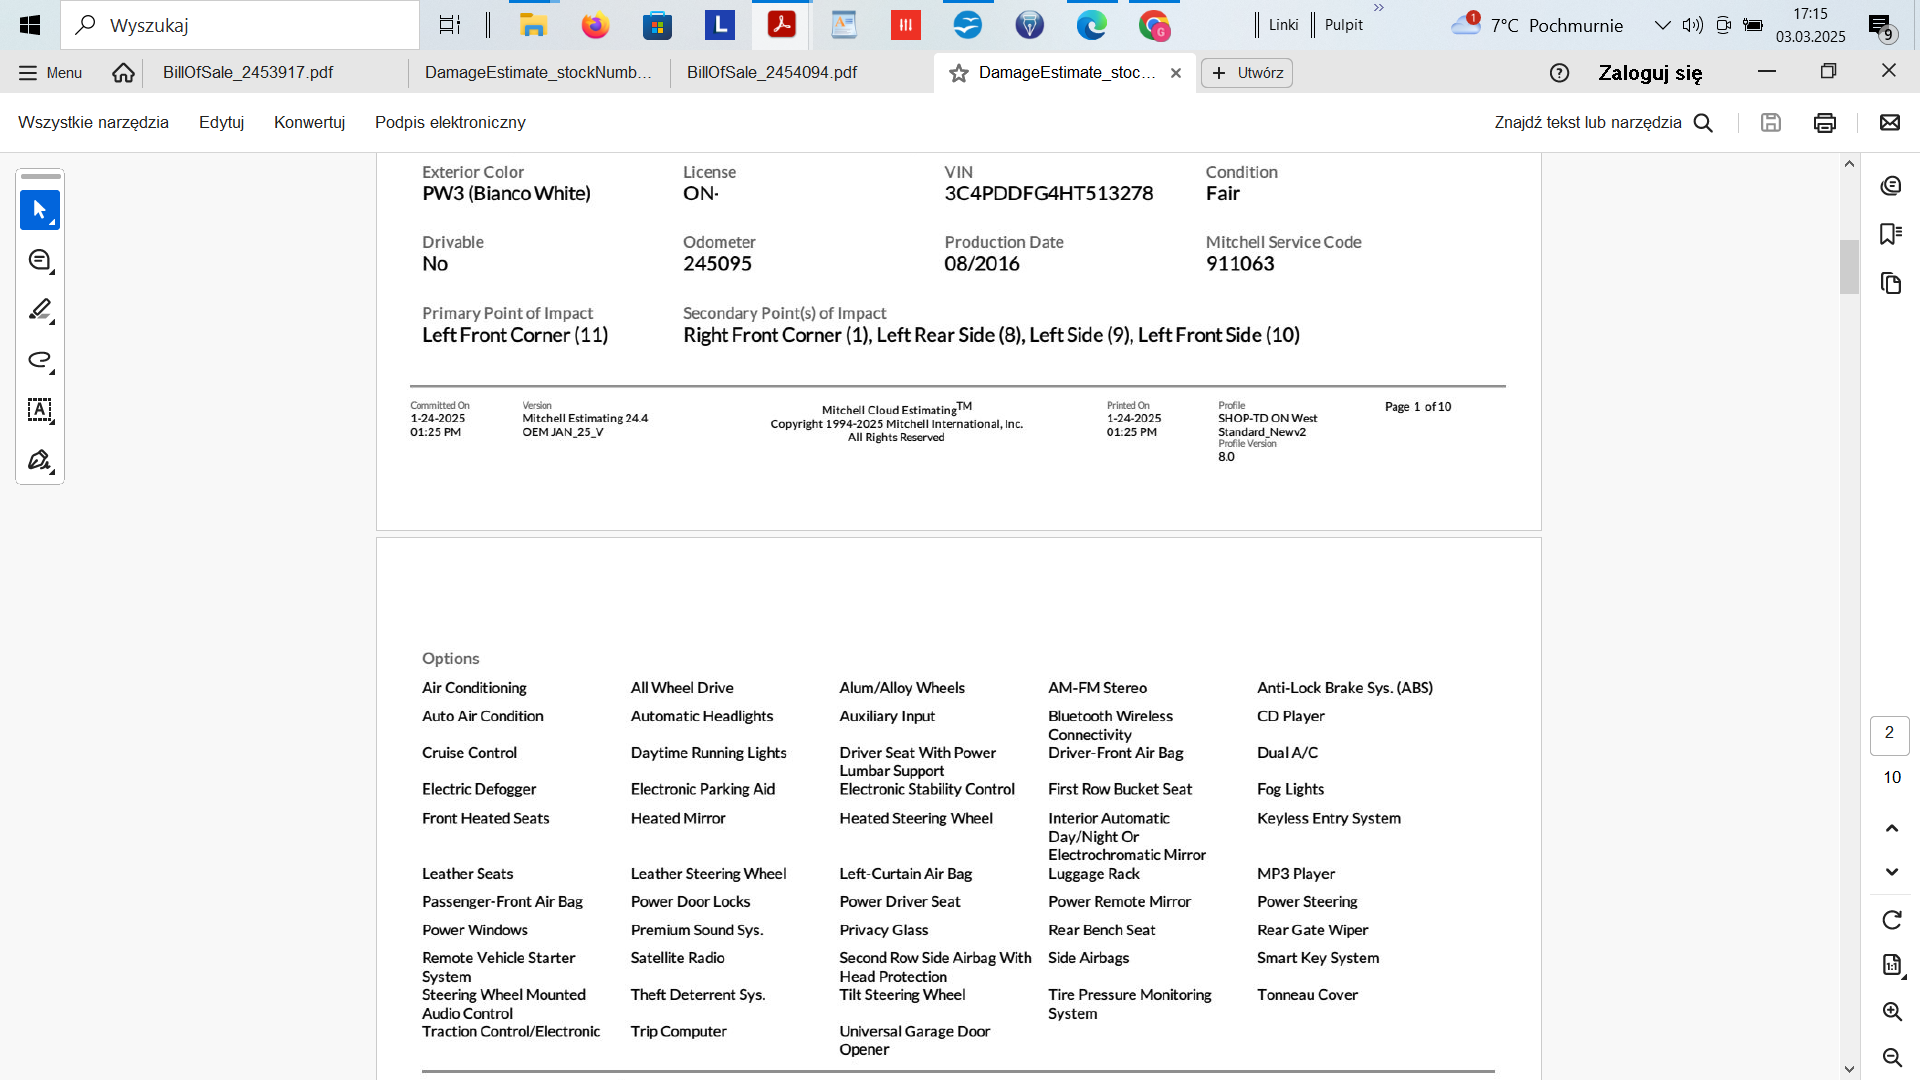Screen dimensions: 1920x1080
Task: Switch to BillOfSale_2454094.pdf tab
Action: (772, 72)
